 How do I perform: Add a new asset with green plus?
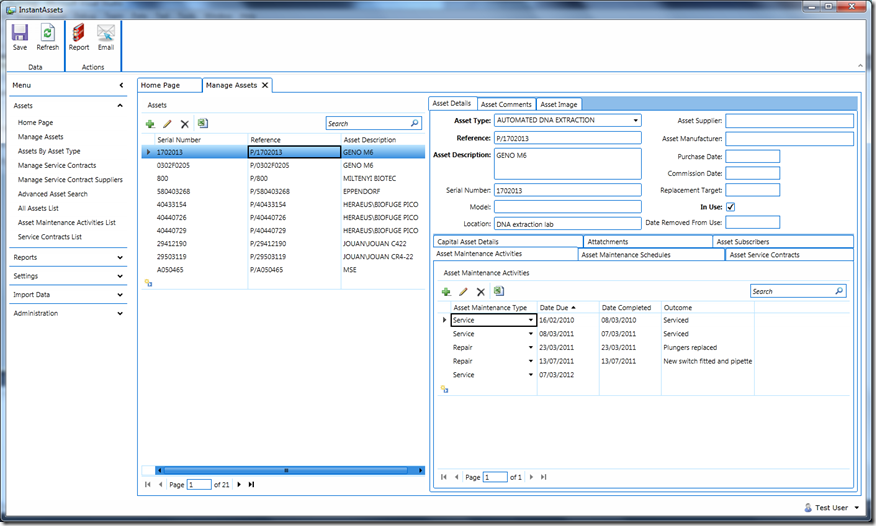(x=150, y=124)
